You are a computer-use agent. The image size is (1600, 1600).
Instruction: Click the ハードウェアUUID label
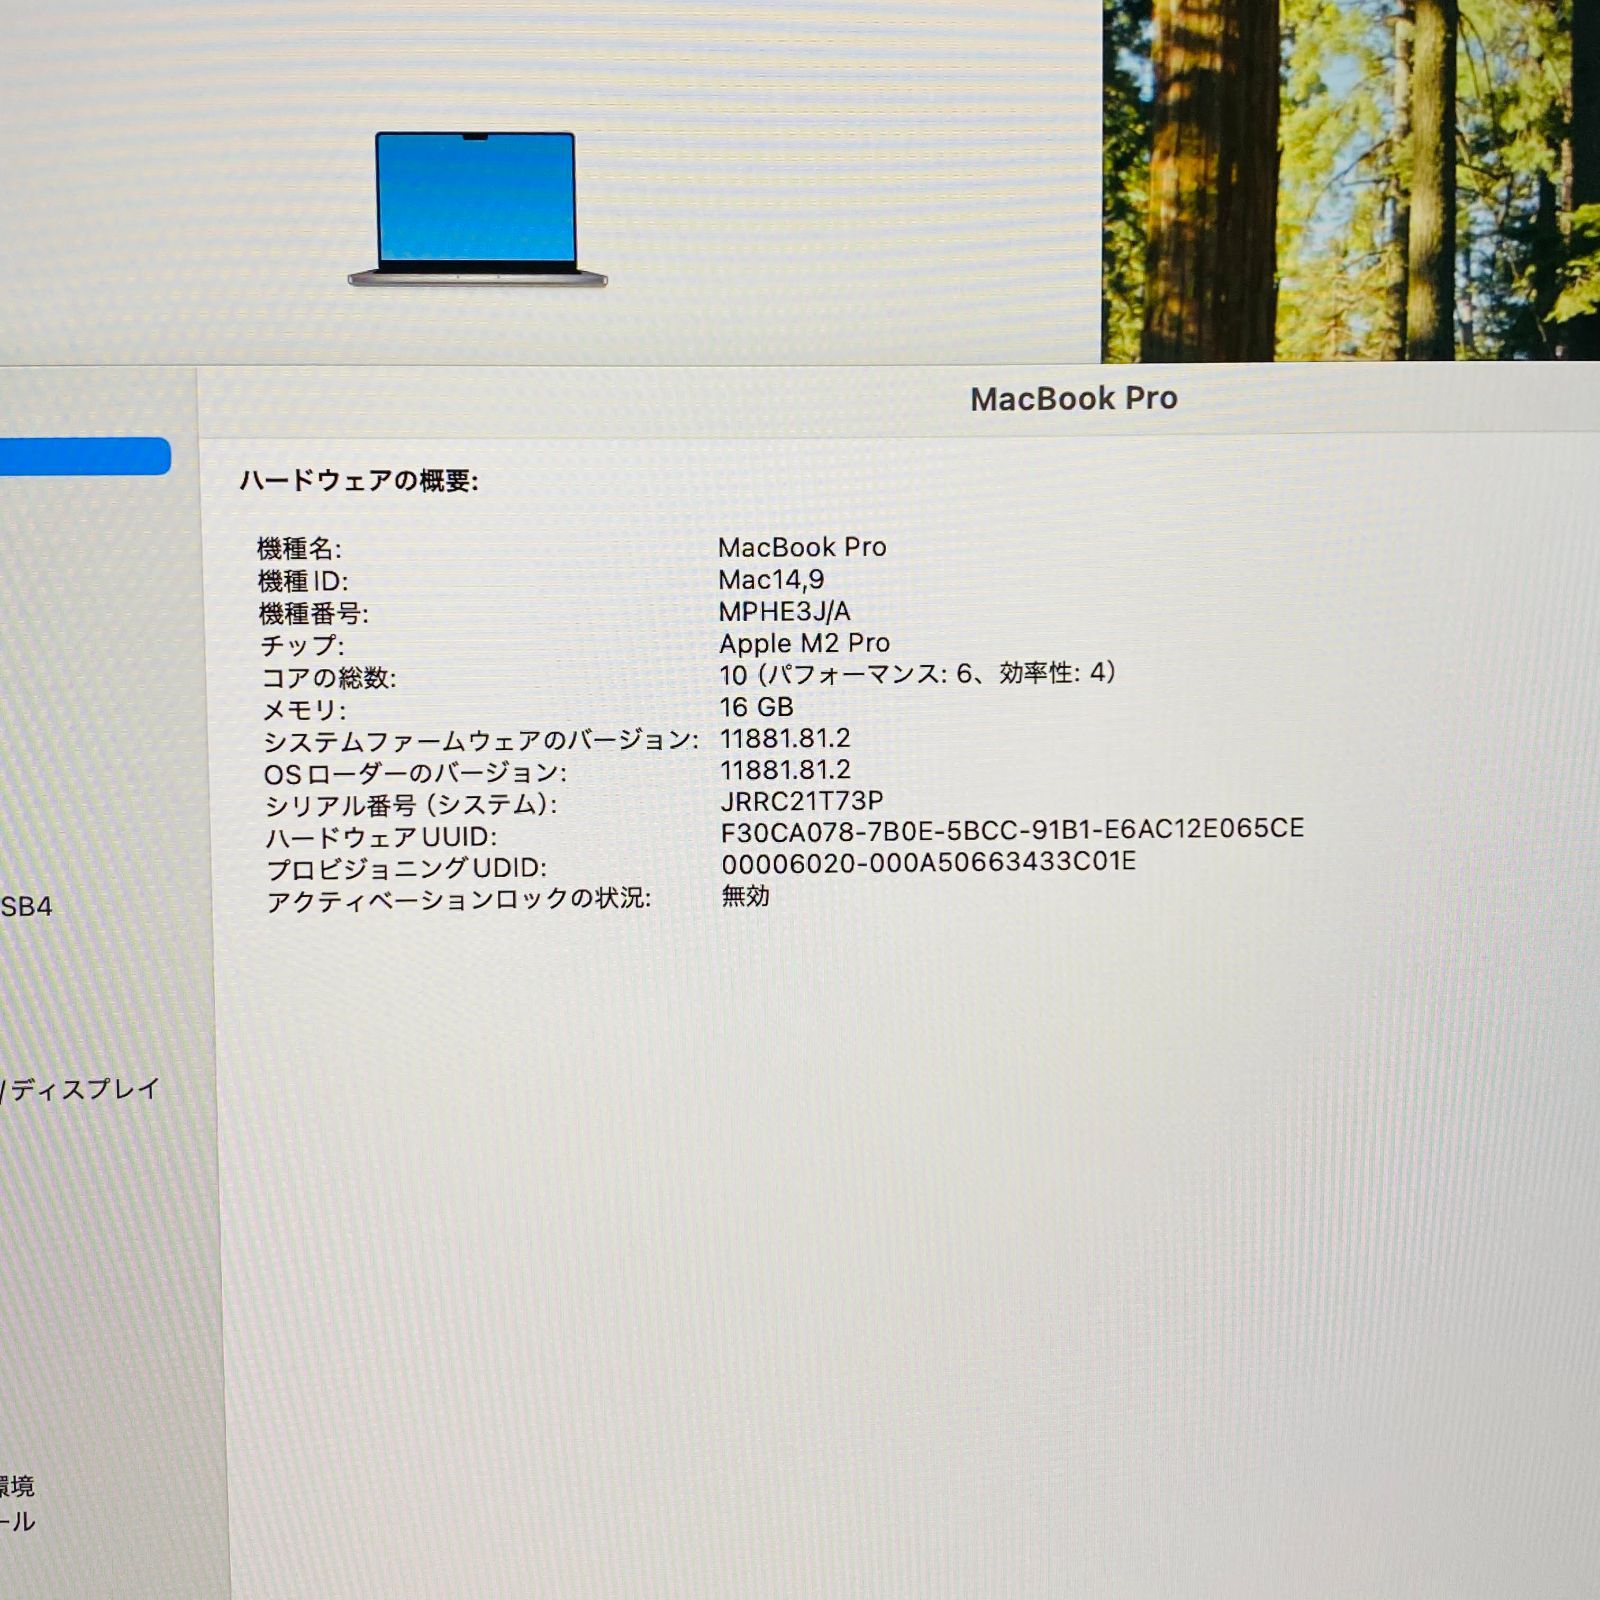click(381, 837)
